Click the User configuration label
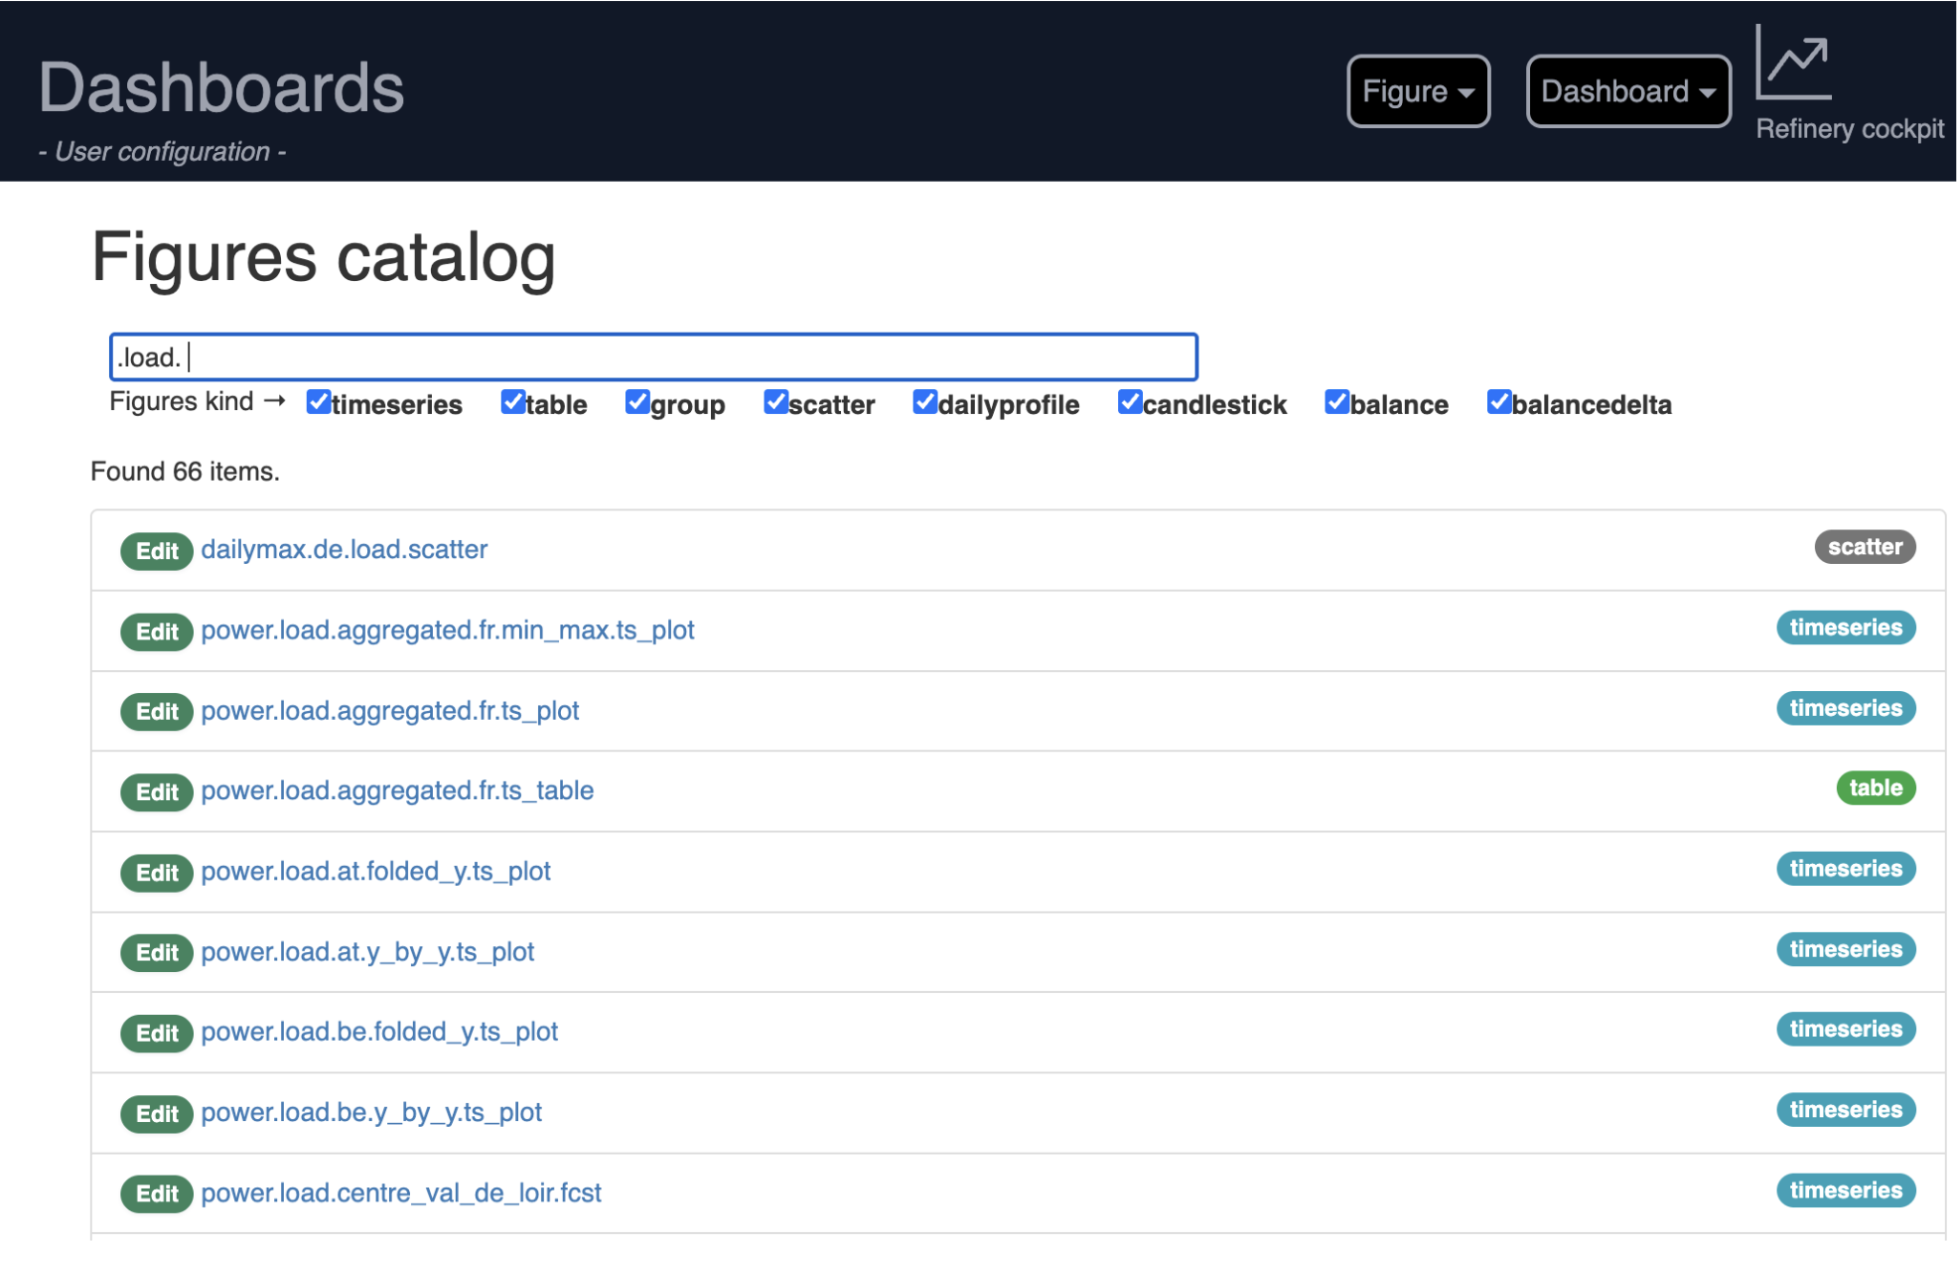1958x1266 pixels. (x=162, y=152)
